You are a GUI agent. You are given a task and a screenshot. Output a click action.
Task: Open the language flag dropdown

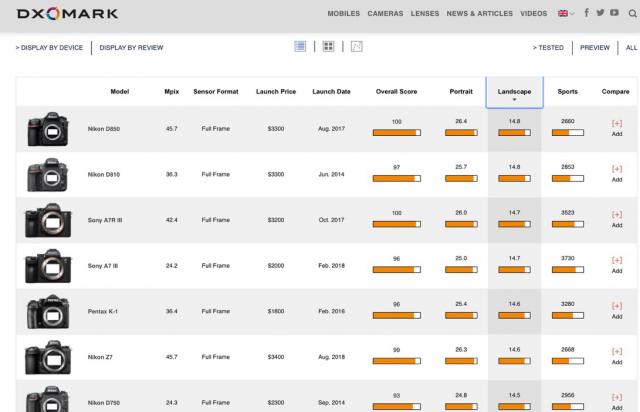[x=564, y=14]
